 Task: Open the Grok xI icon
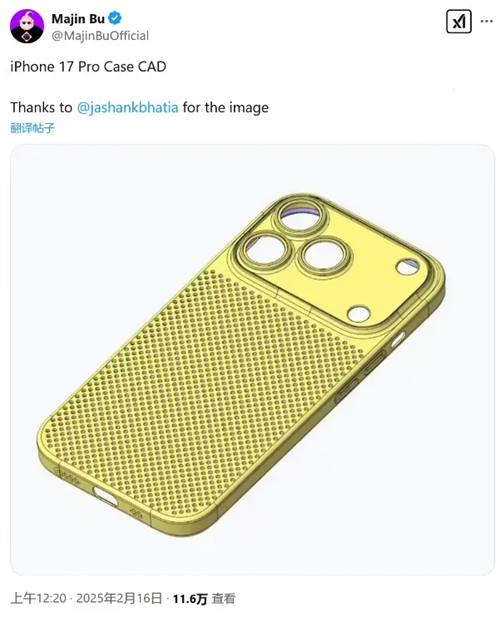point(459,21)
